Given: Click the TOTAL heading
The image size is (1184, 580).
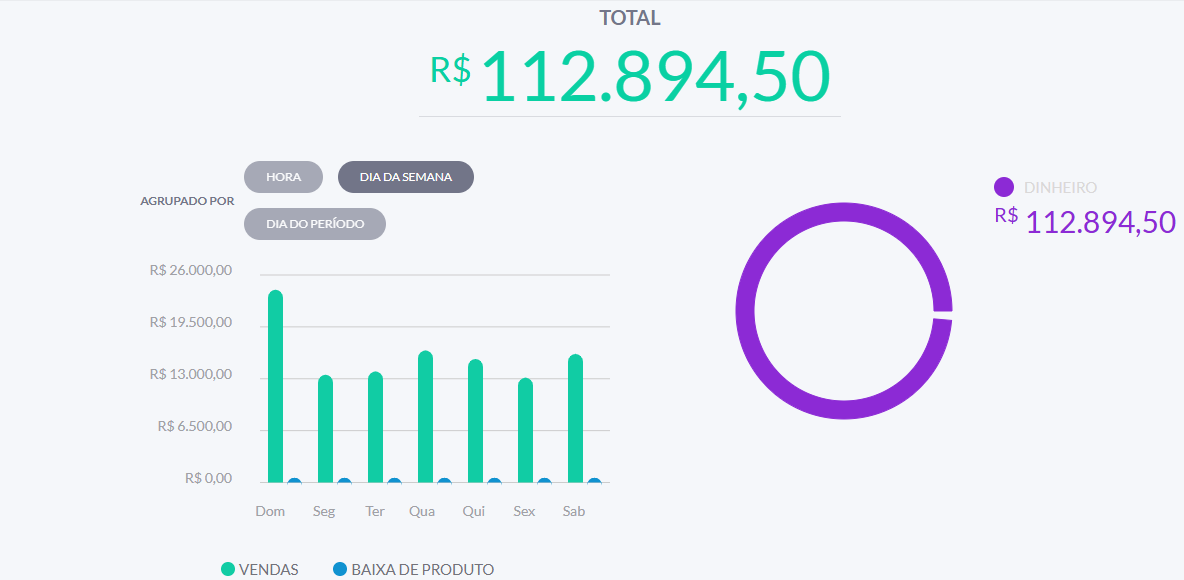Looking at the screenshot, I should [630, 18].
